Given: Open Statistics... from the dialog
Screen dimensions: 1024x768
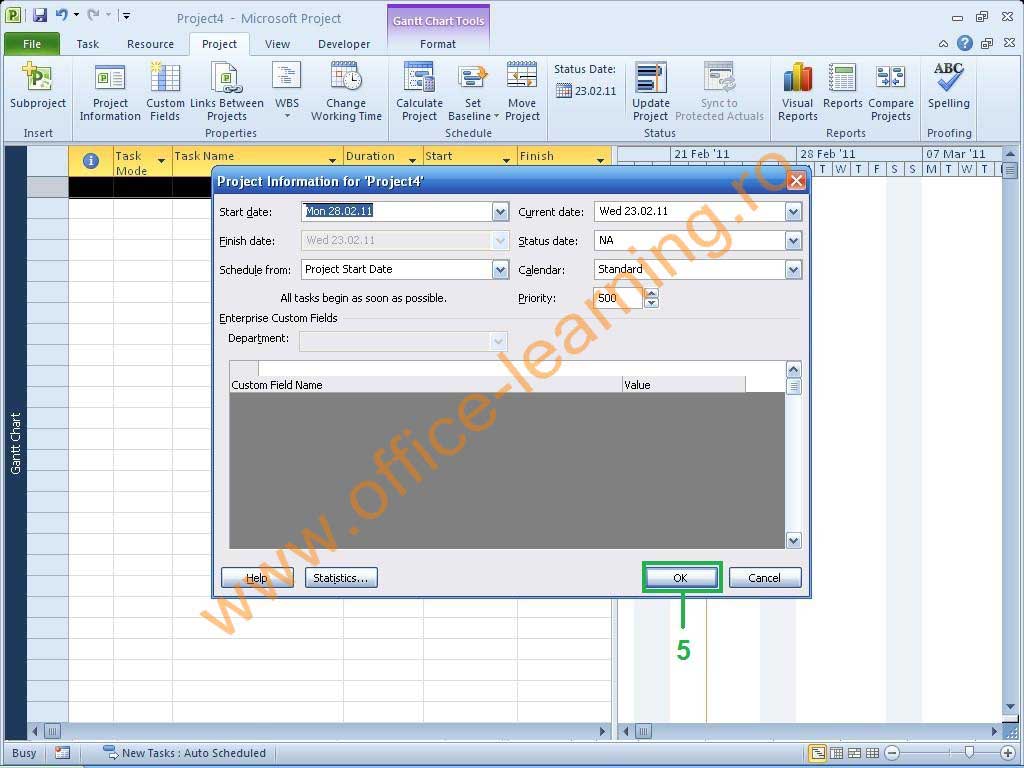Looking at the screenshot, I should [341, 578].
